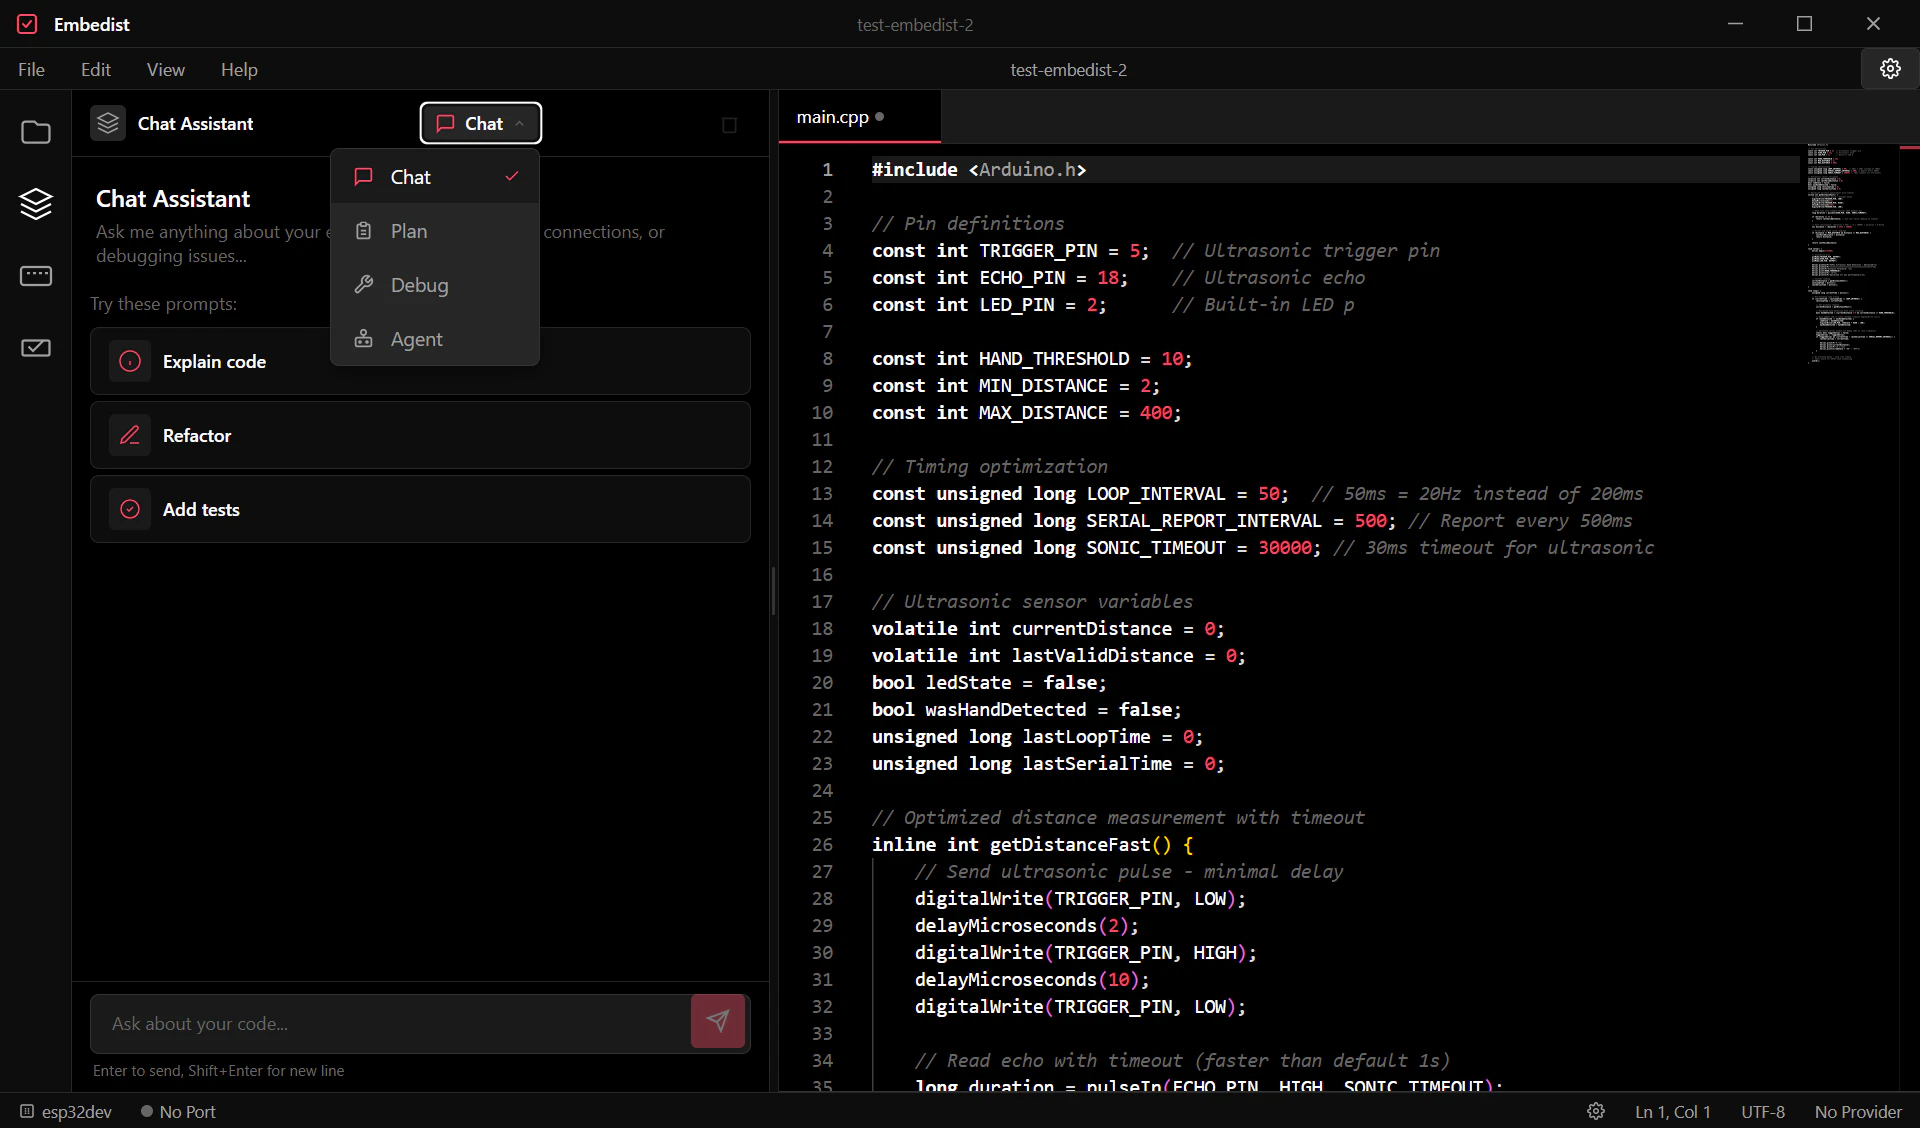Screen dimensions: 1920x1128
Task: Select Chat mode from the open menu
Action: coord(408,176)
